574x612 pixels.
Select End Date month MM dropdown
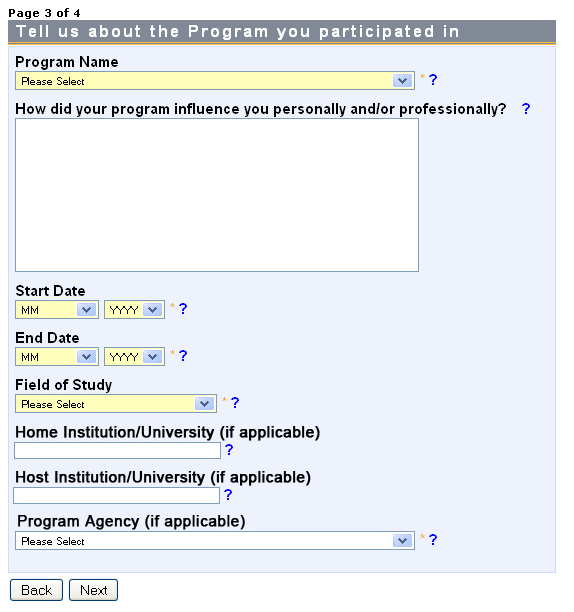(x=57, y=357)
